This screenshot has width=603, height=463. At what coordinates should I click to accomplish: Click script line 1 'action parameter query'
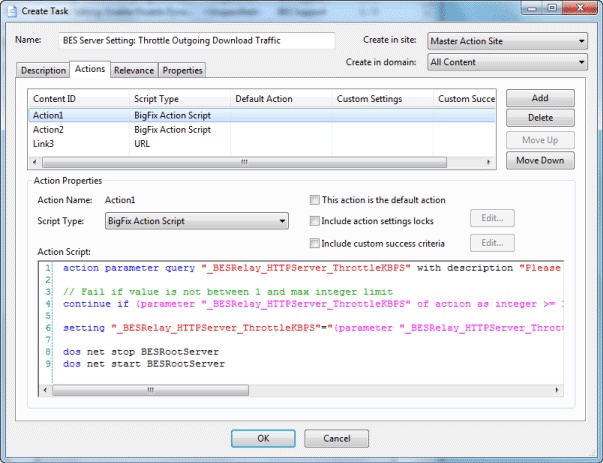[x=312, y=268]
